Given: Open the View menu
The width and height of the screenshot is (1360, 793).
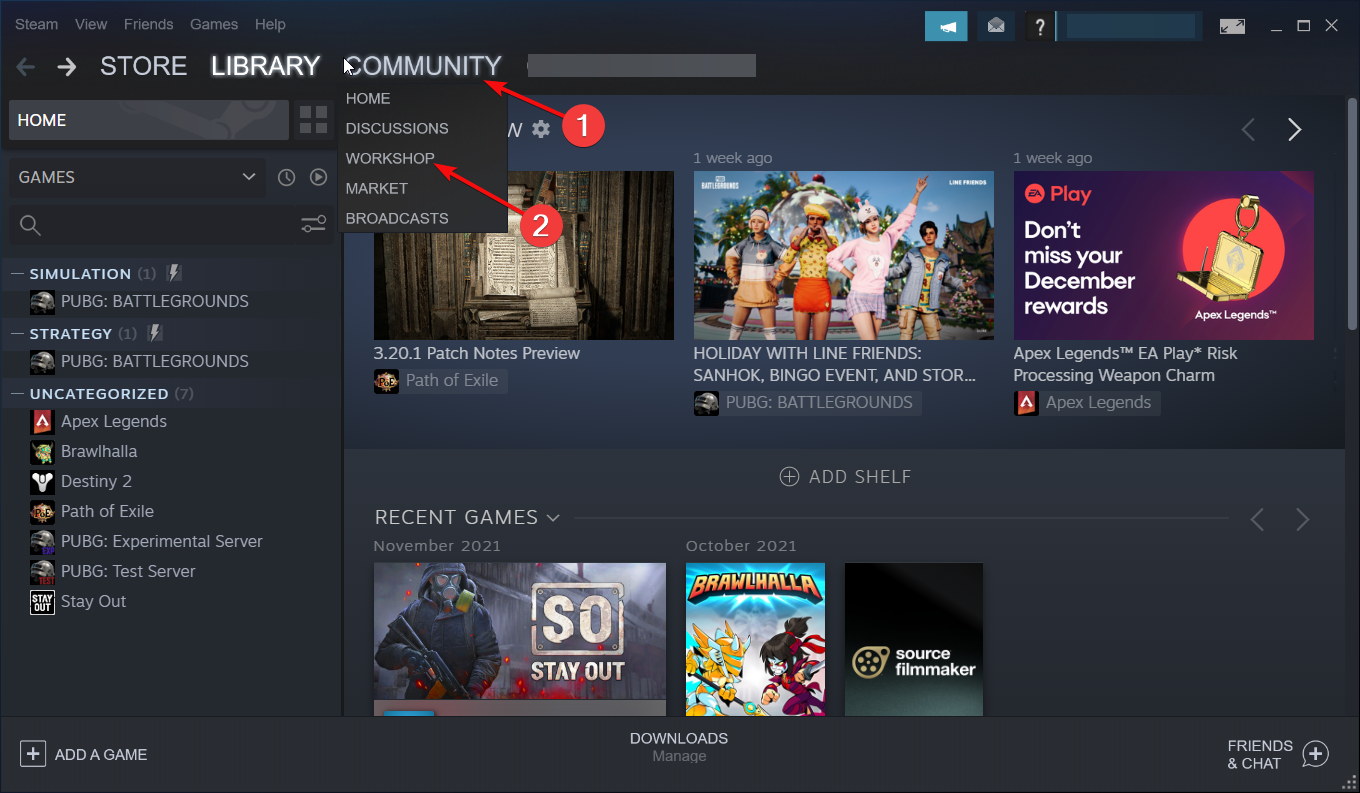Looking at the screenshot, I should (91, 24).
